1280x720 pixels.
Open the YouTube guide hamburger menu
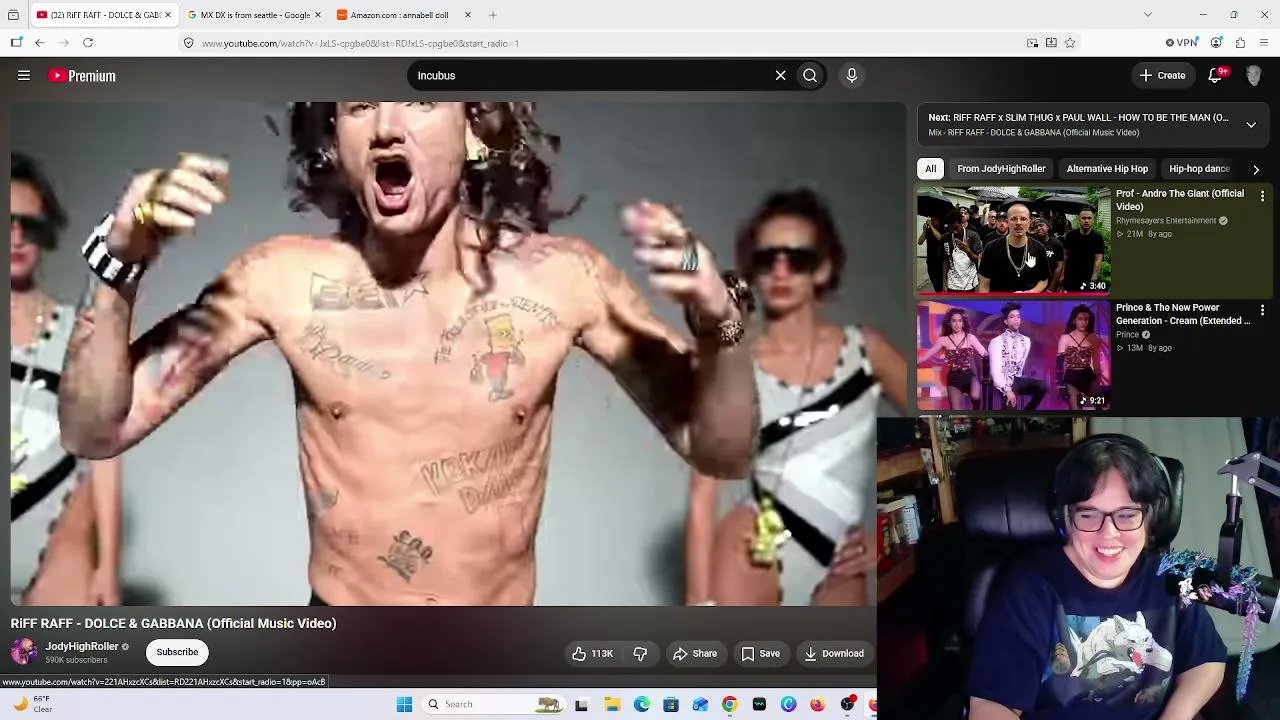coord(24,75)
